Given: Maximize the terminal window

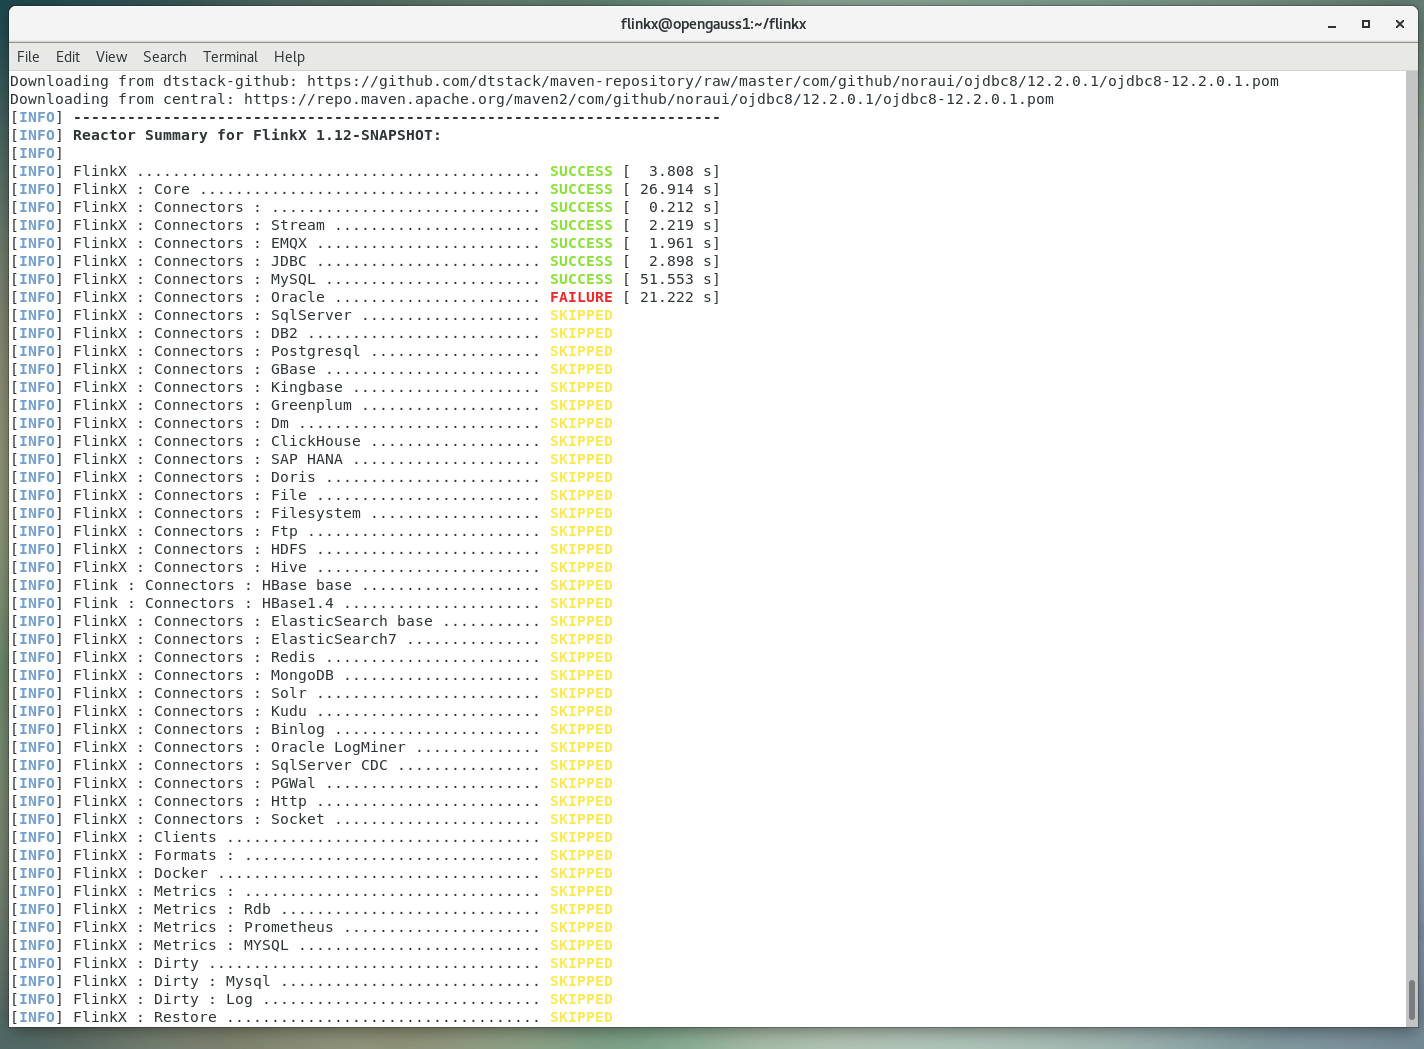Looking at the screenshot, I should coord(1366,24).
